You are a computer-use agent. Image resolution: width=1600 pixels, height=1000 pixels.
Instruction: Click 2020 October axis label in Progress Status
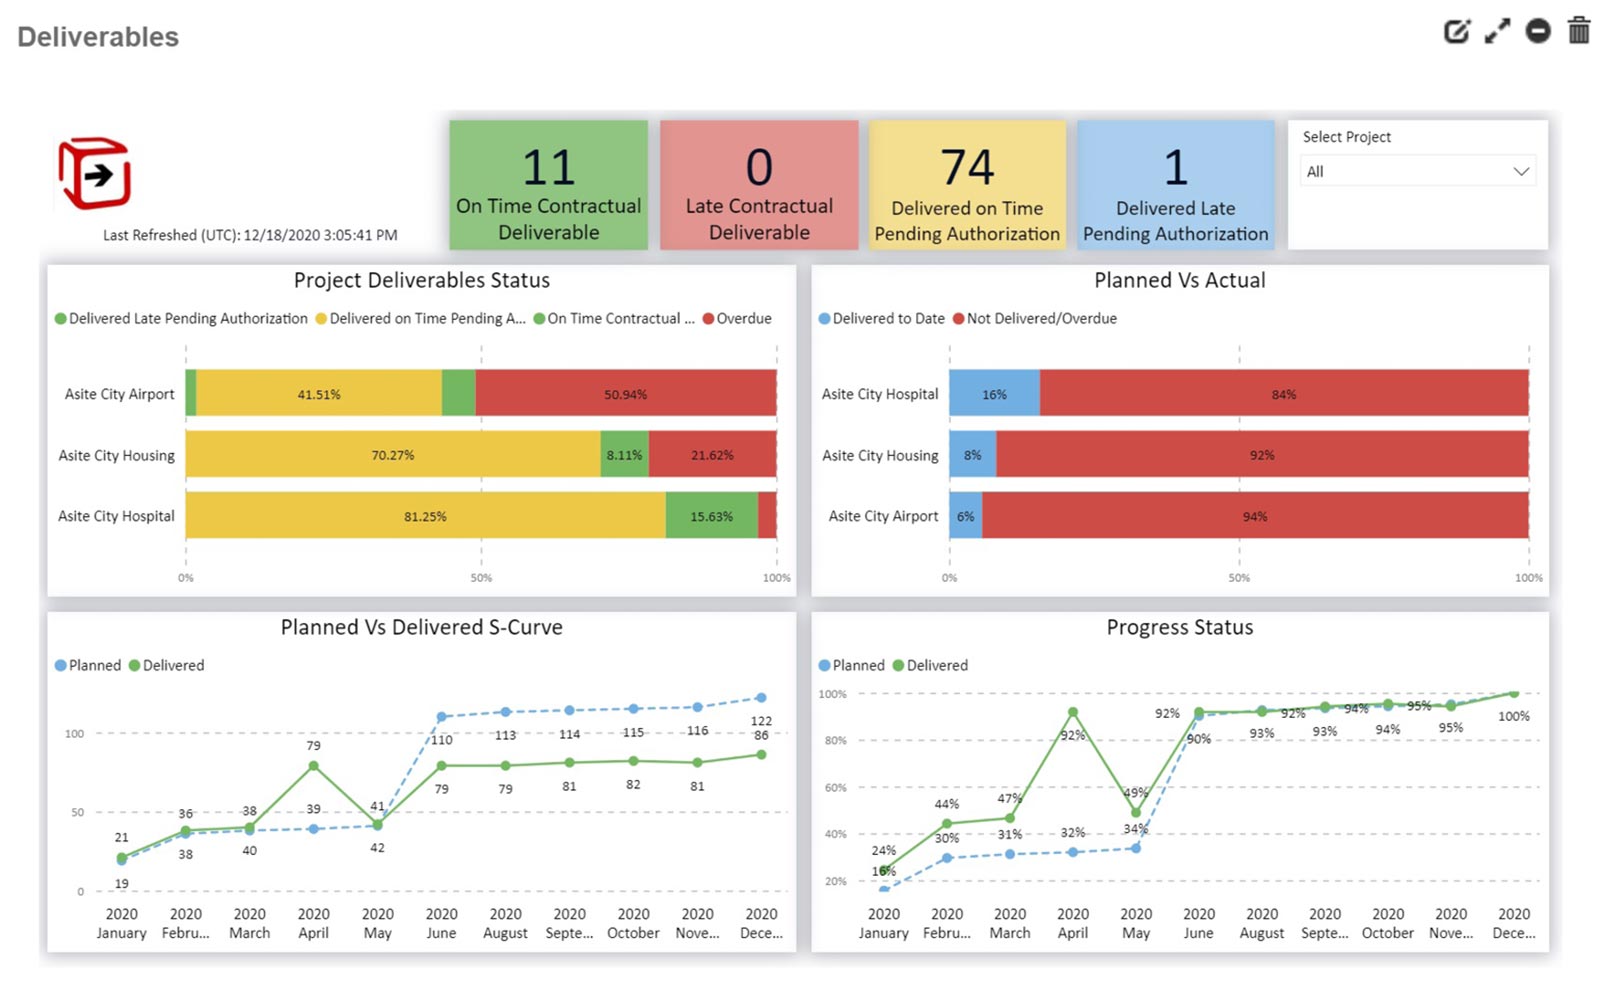1388,923
